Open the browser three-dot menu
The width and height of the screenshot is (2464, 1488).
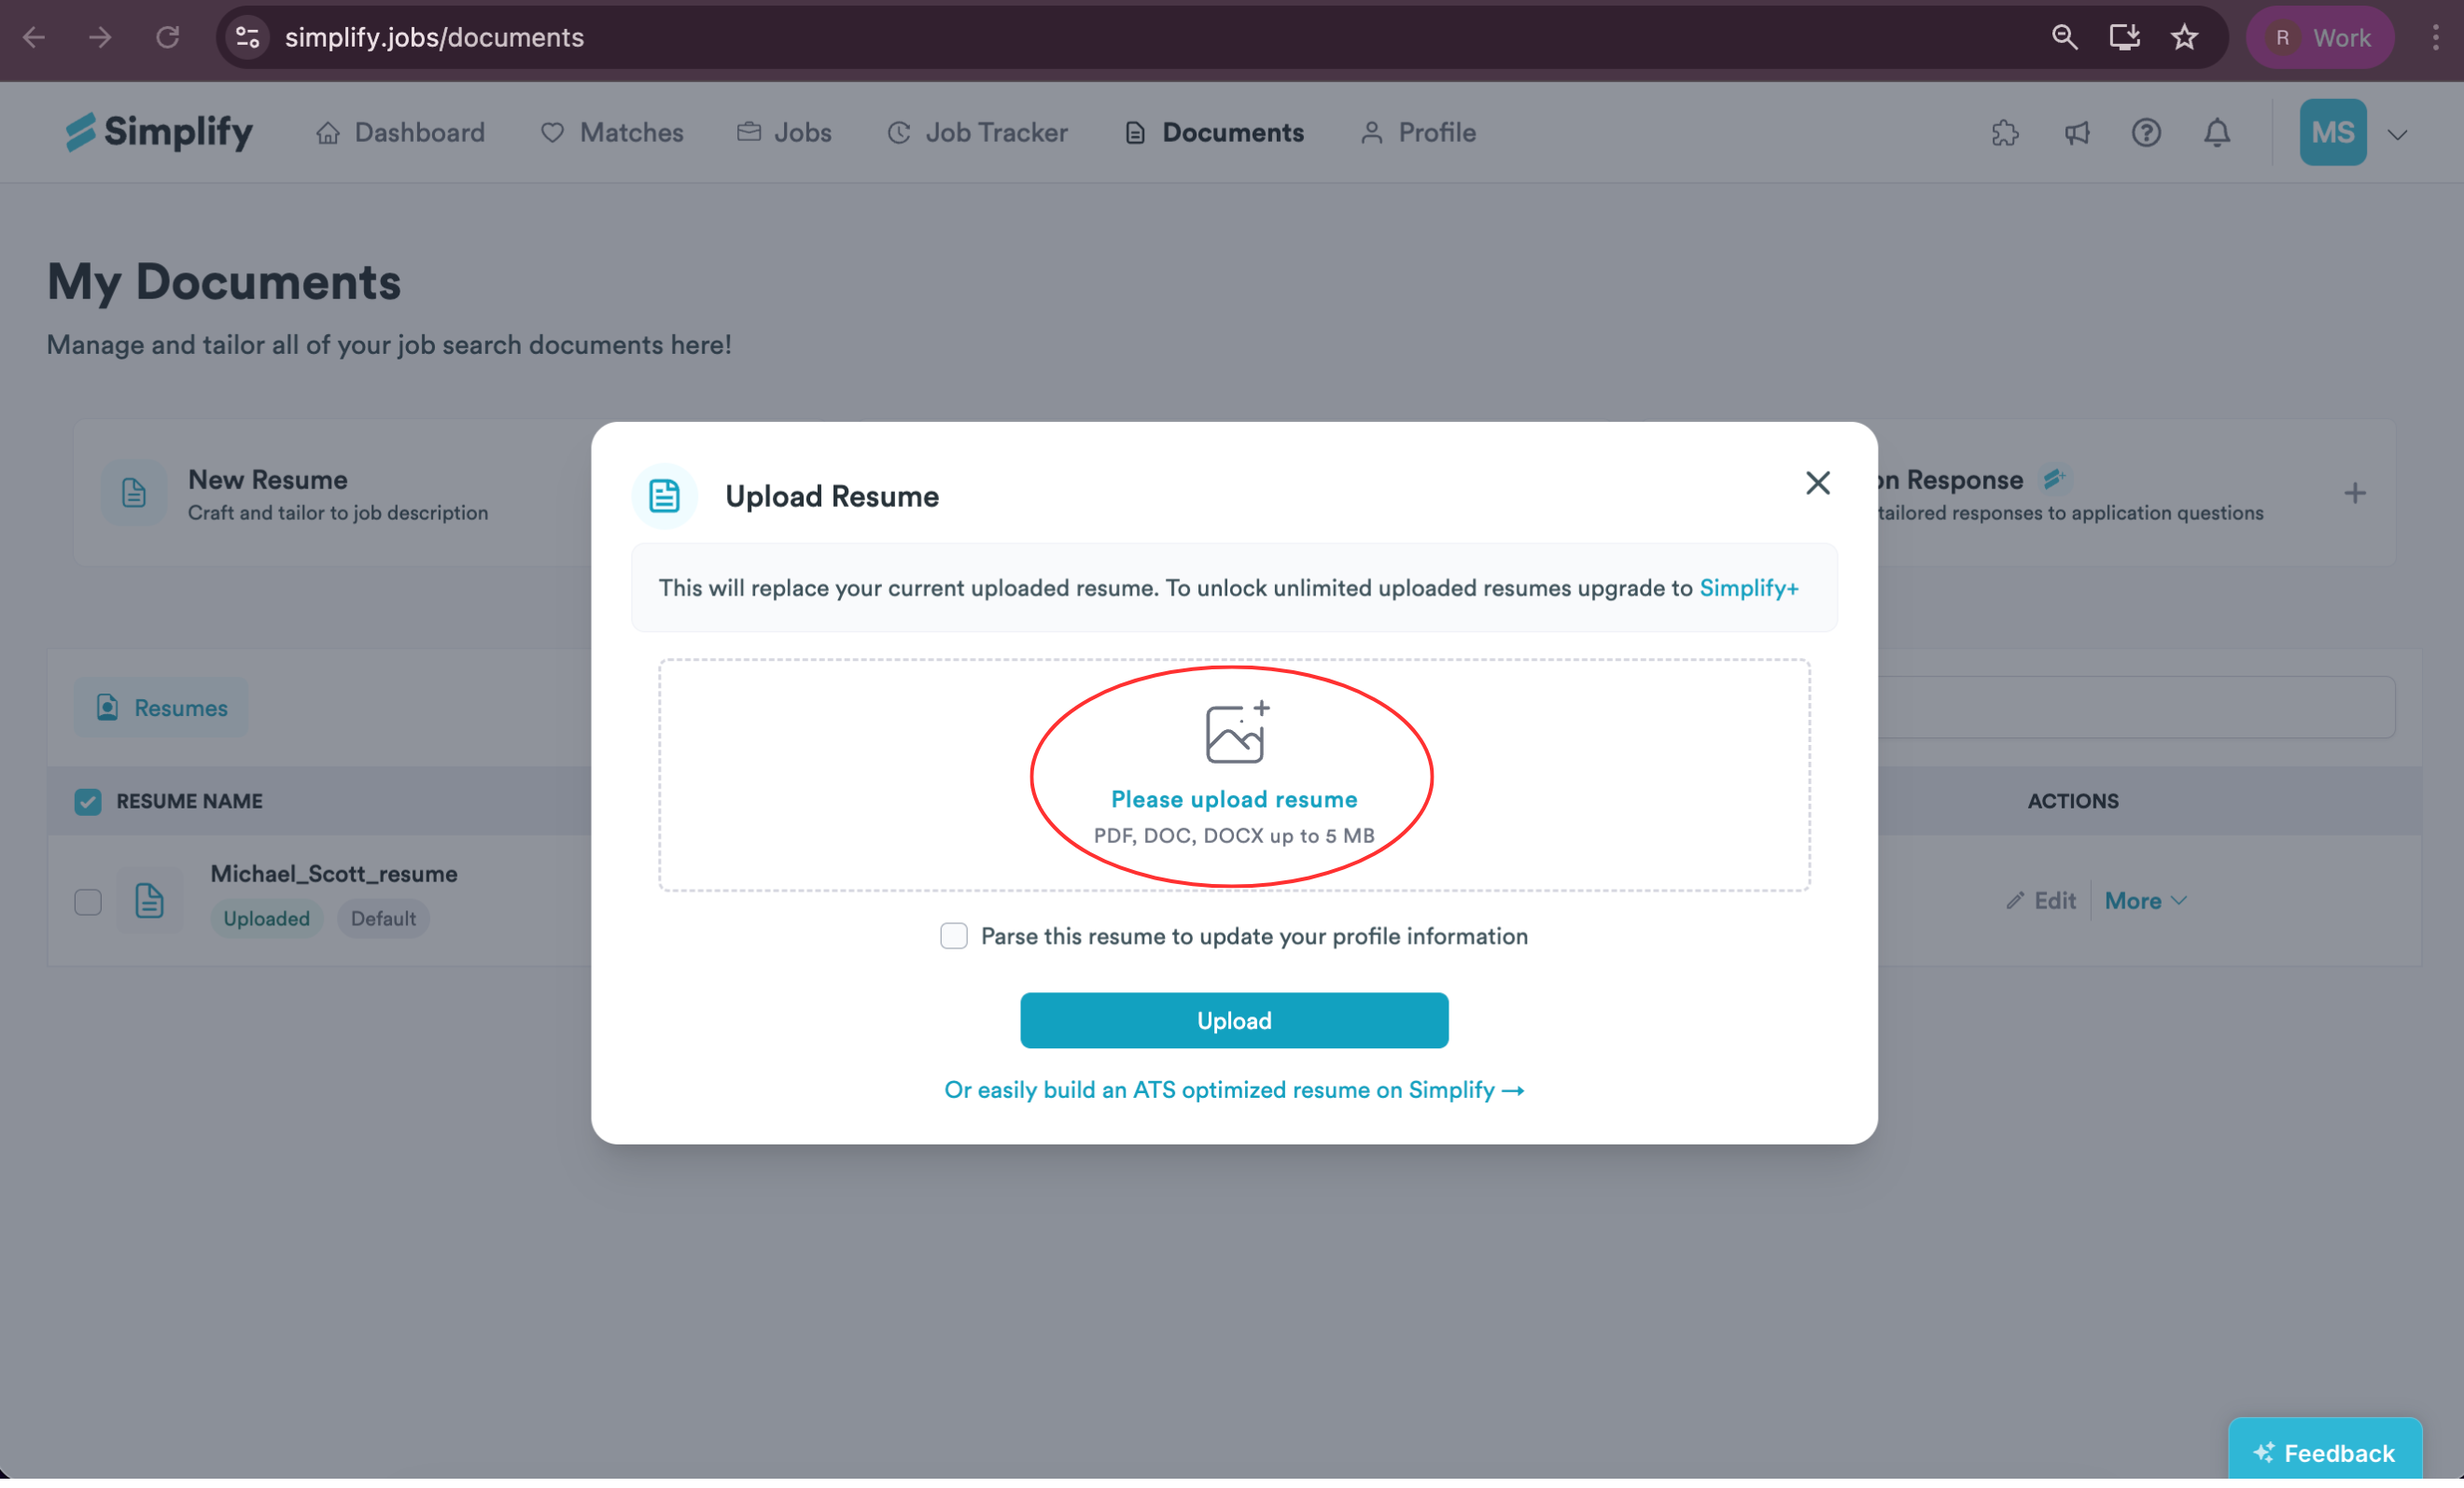(x=2435, y=37)
